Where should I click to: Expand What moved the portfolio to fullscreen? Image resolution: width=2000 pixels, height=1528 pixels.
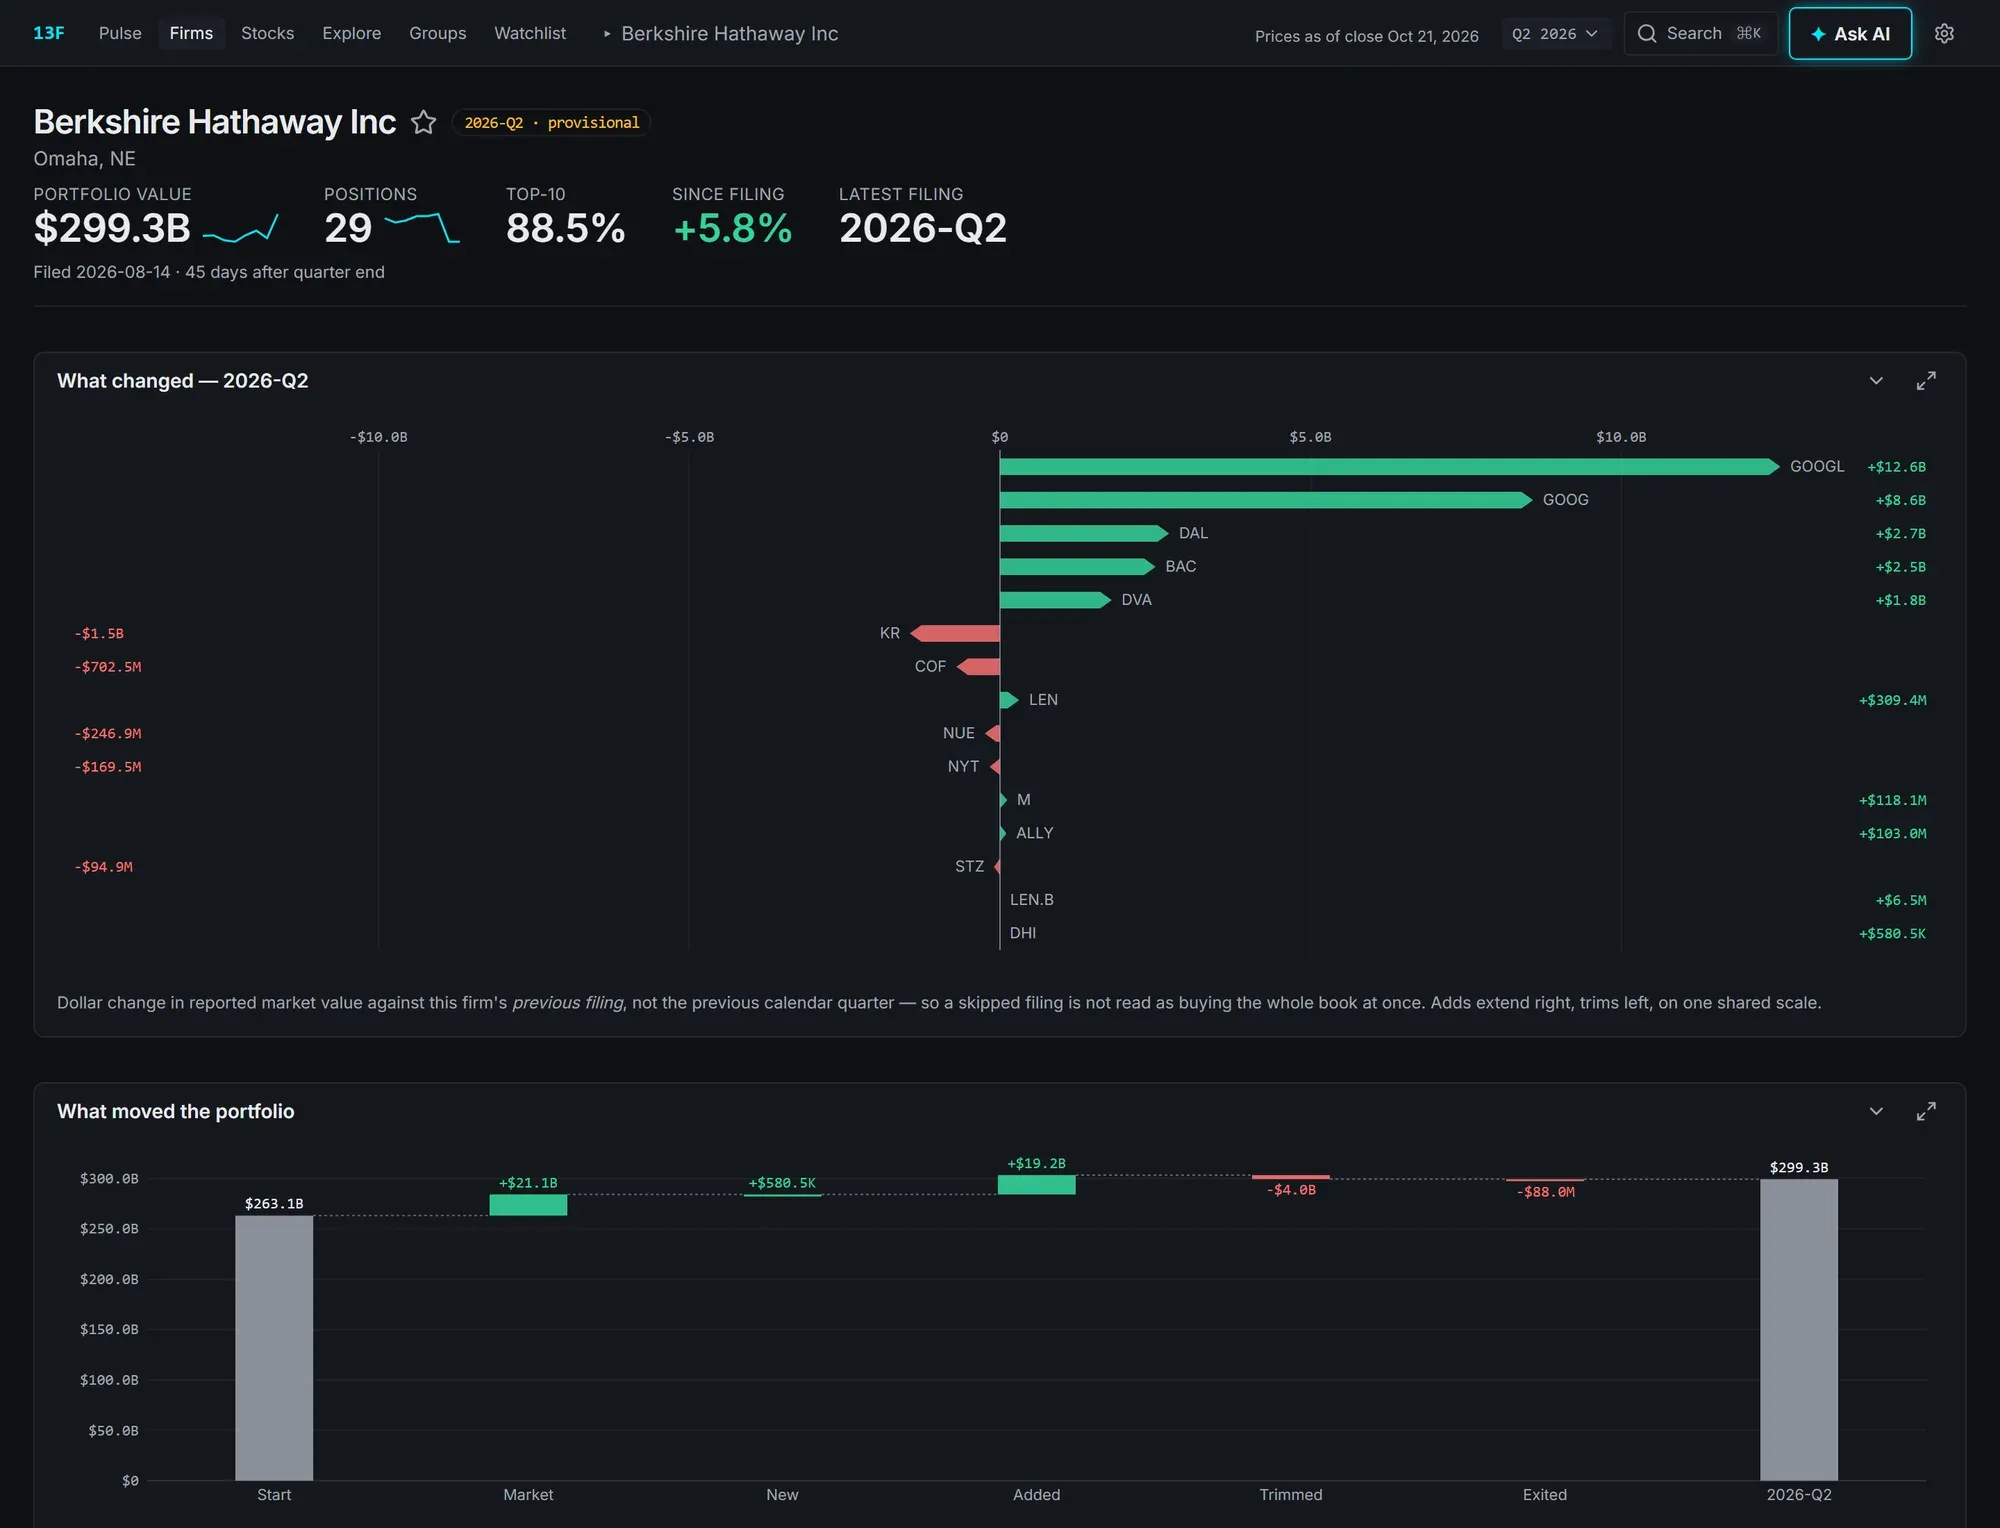click(1926, 1111)
